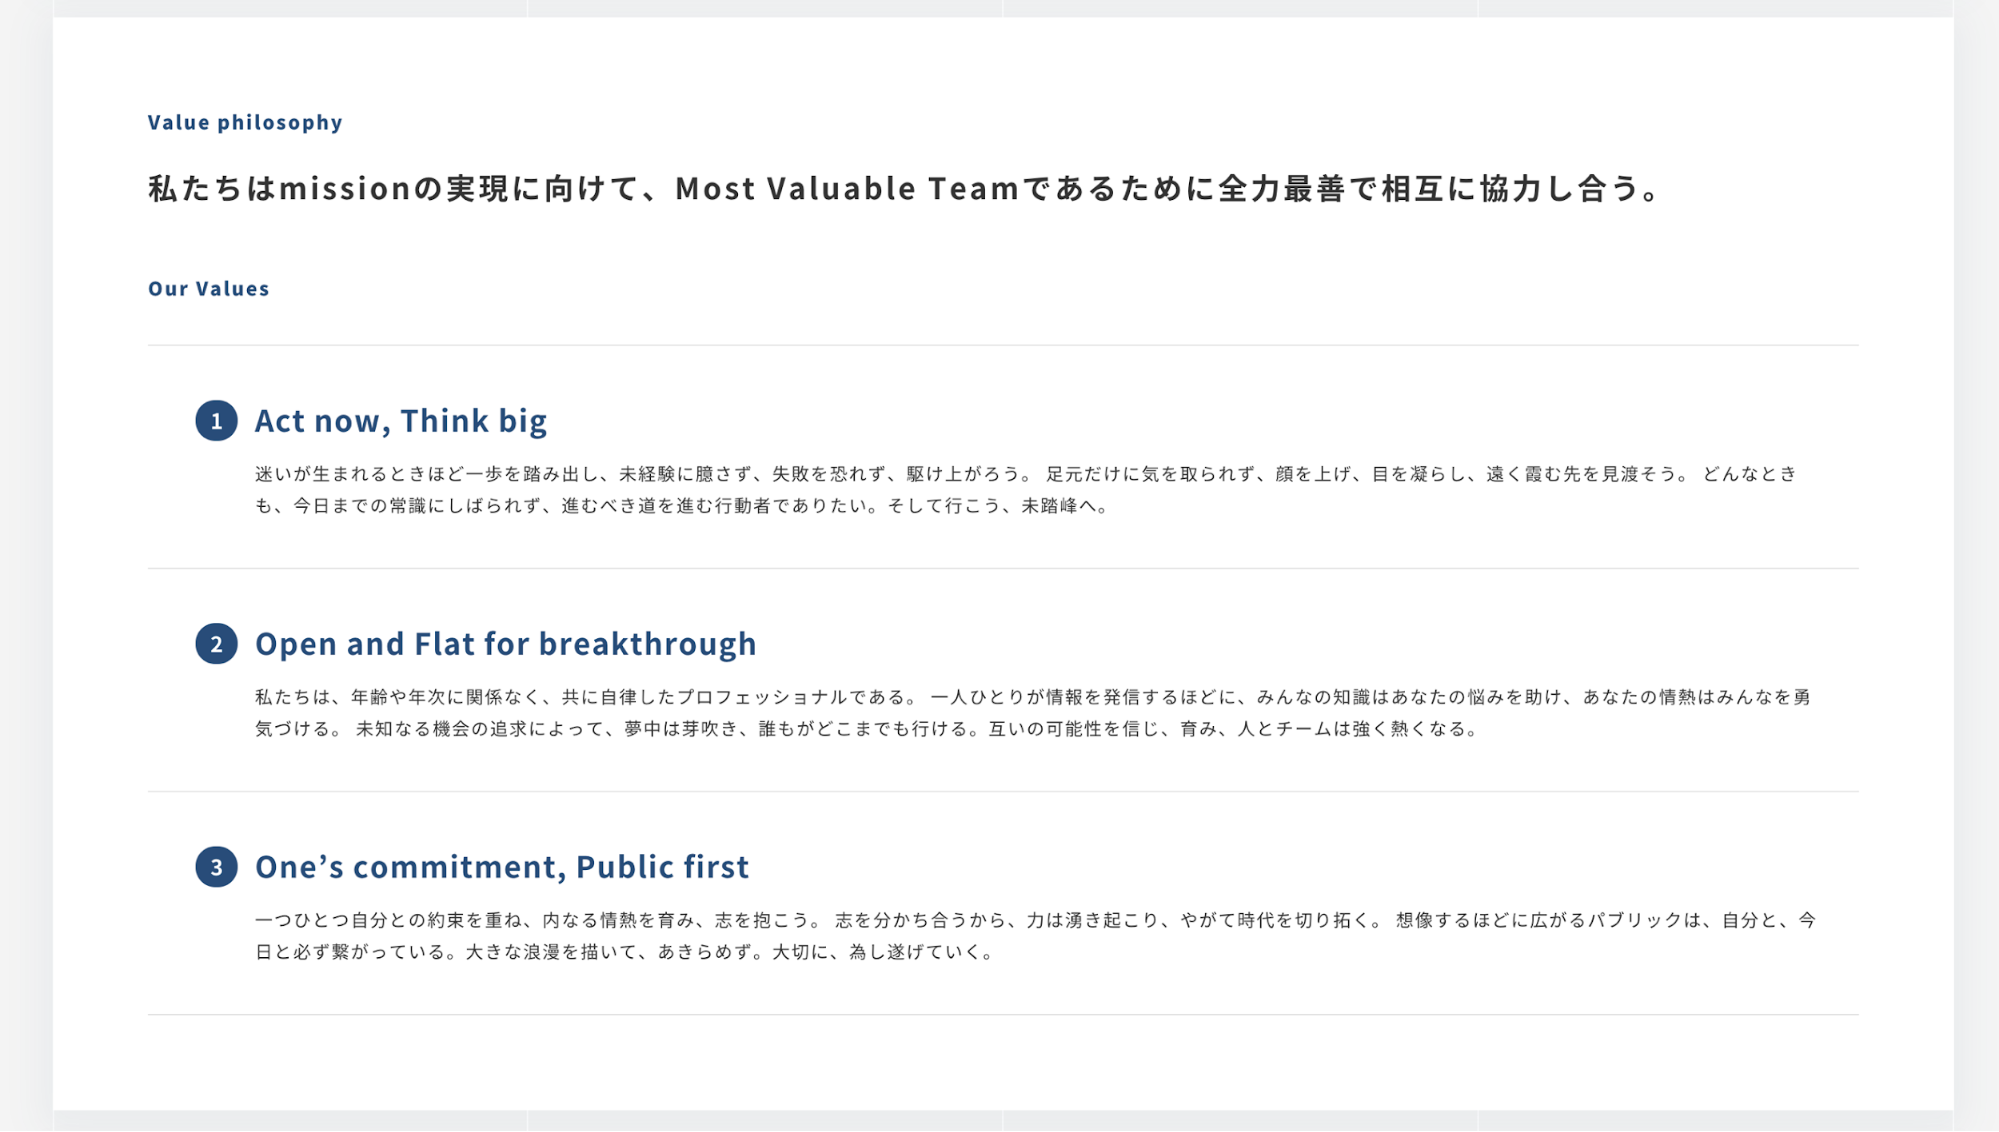1999x1132 pixels.
Task: Click the number 2 circle badge
Action: [216, 644]
